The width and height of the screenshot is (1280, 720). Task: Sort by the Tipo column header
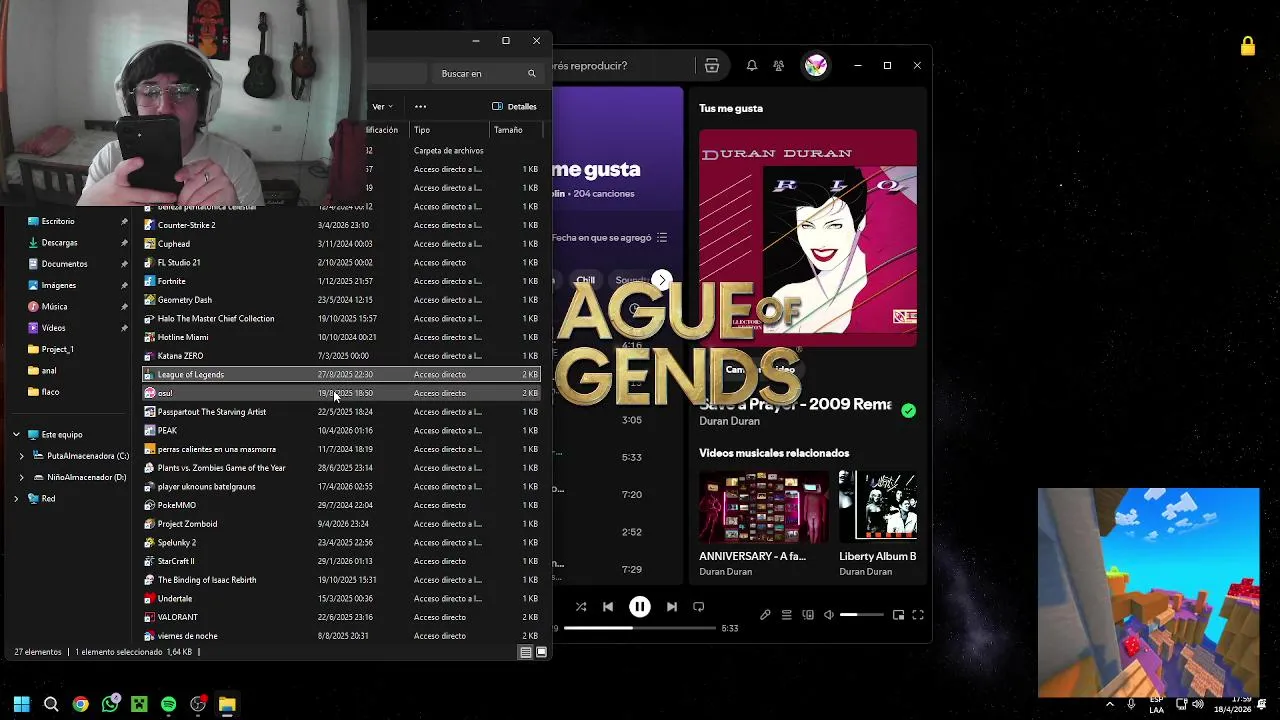click(450, 130)
